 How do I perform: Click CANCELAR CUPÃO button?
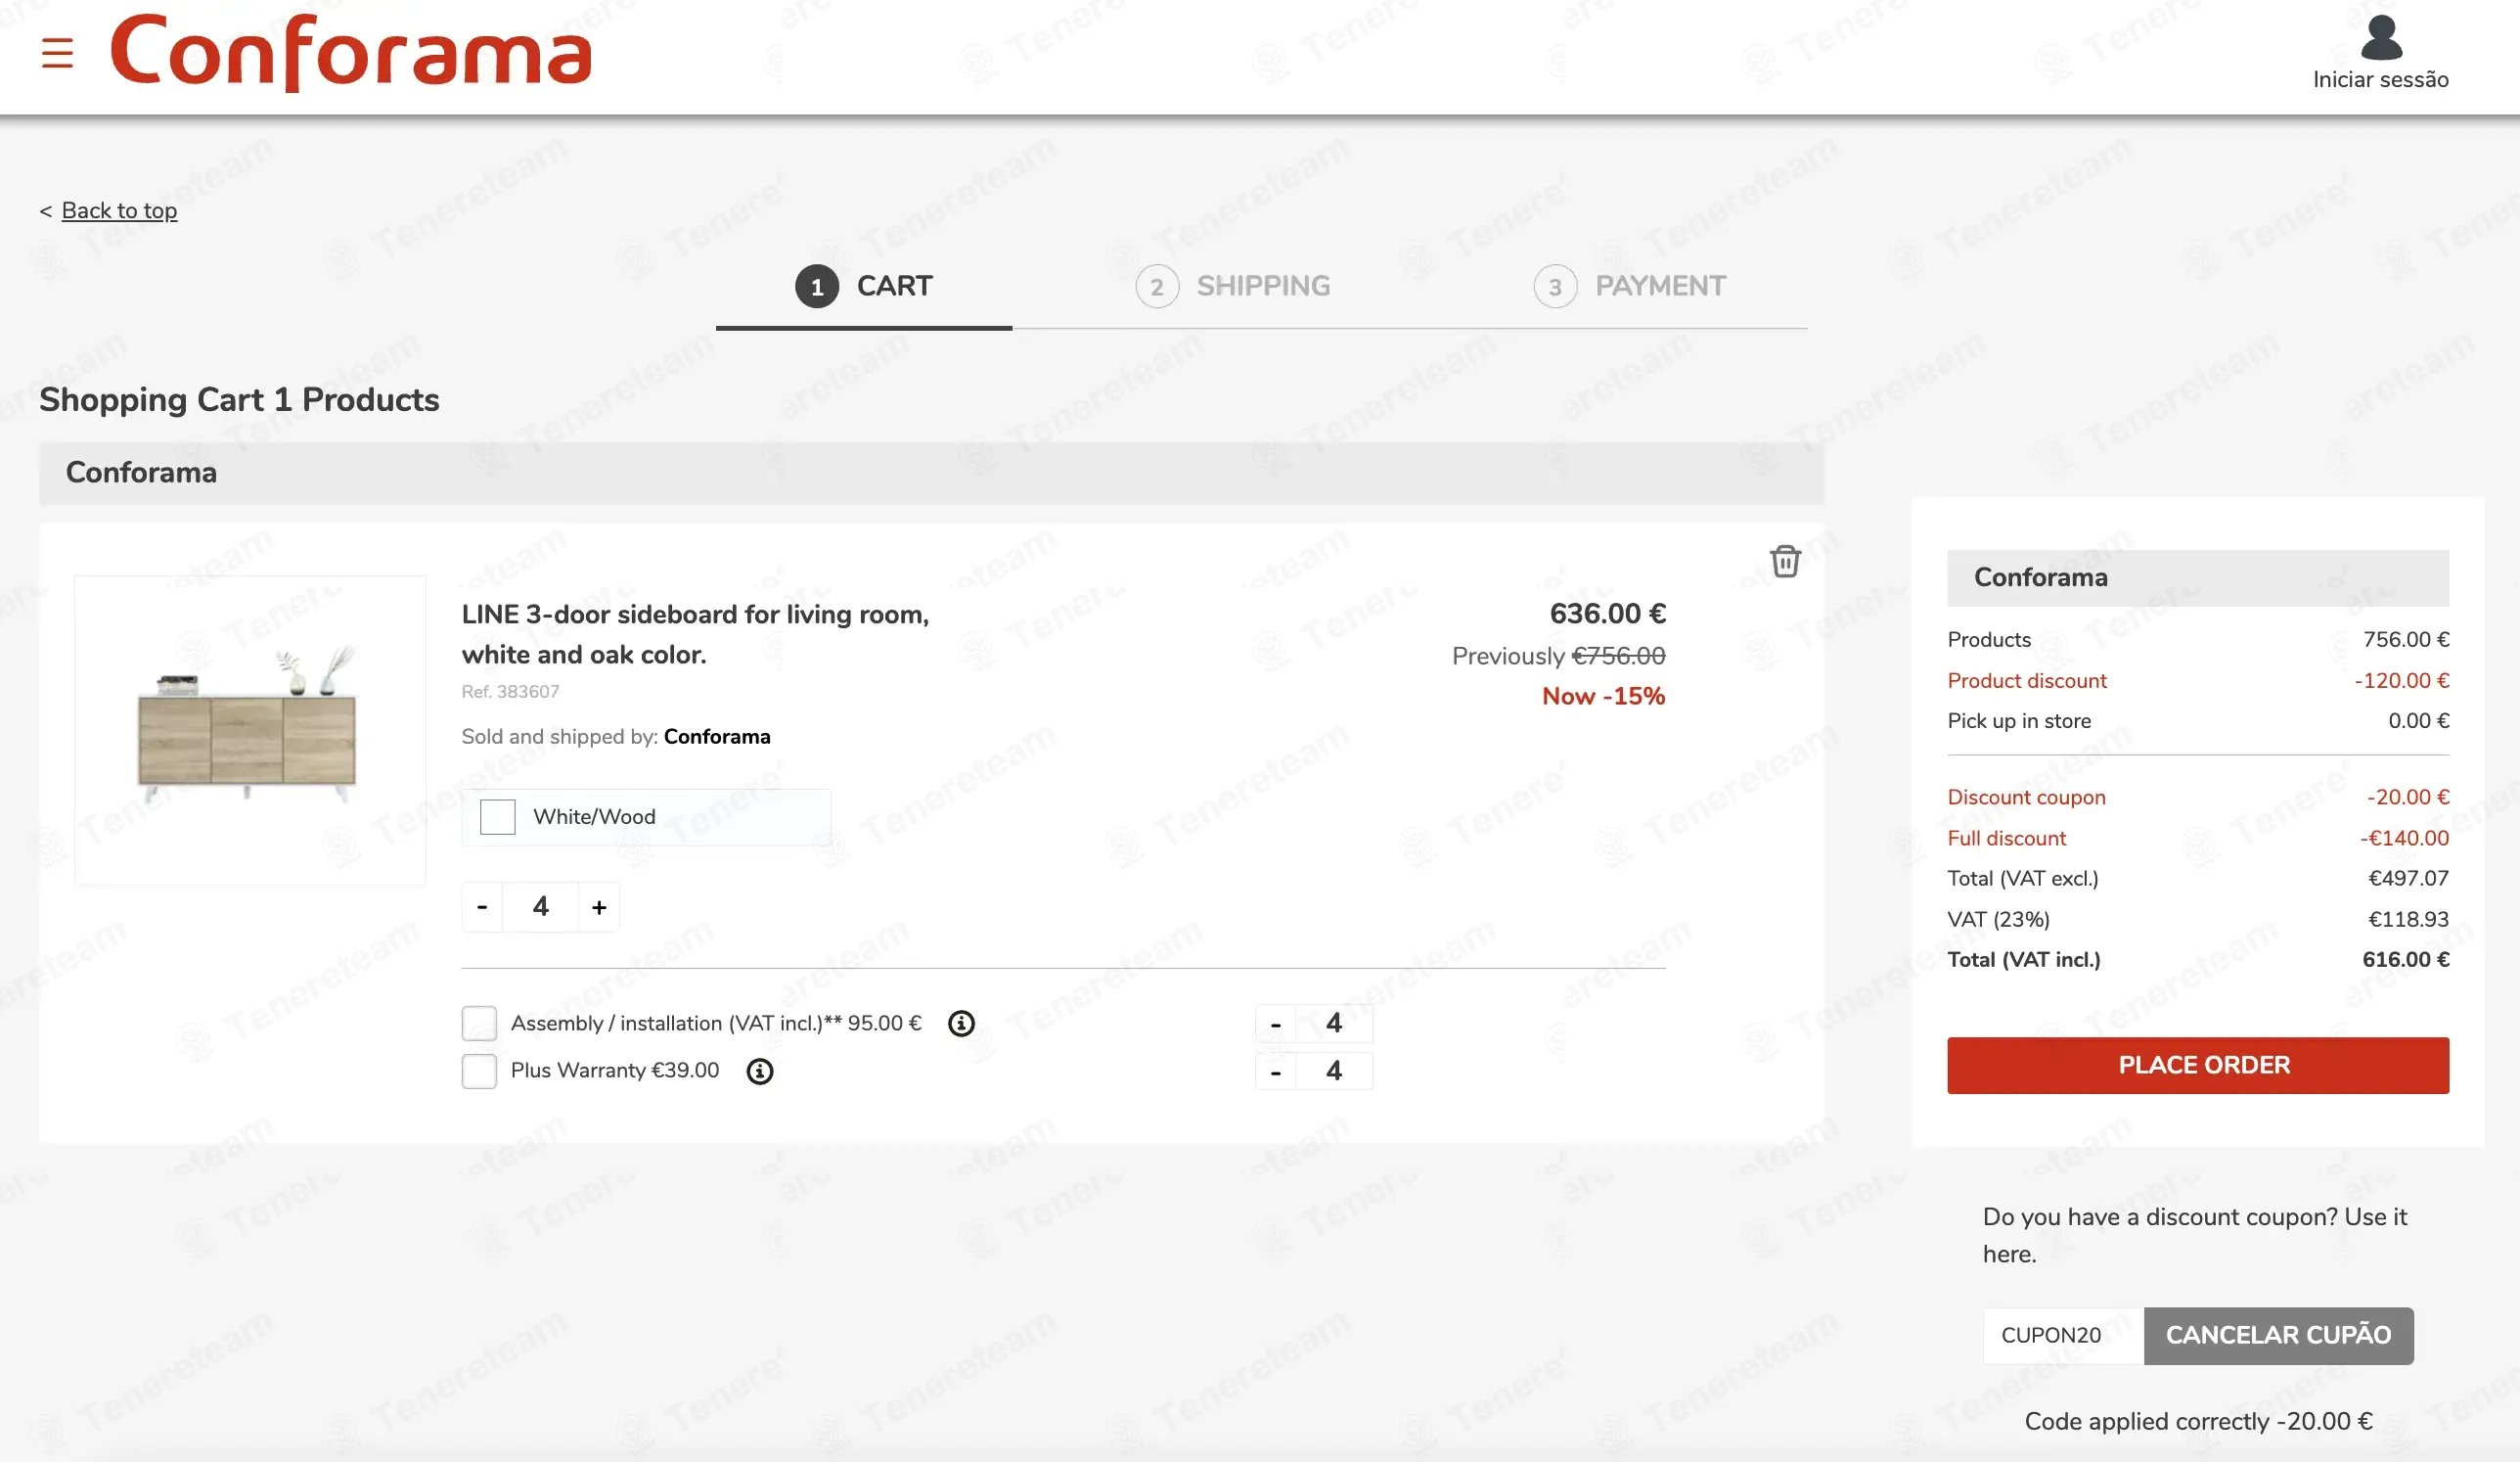point(2278,1335)
